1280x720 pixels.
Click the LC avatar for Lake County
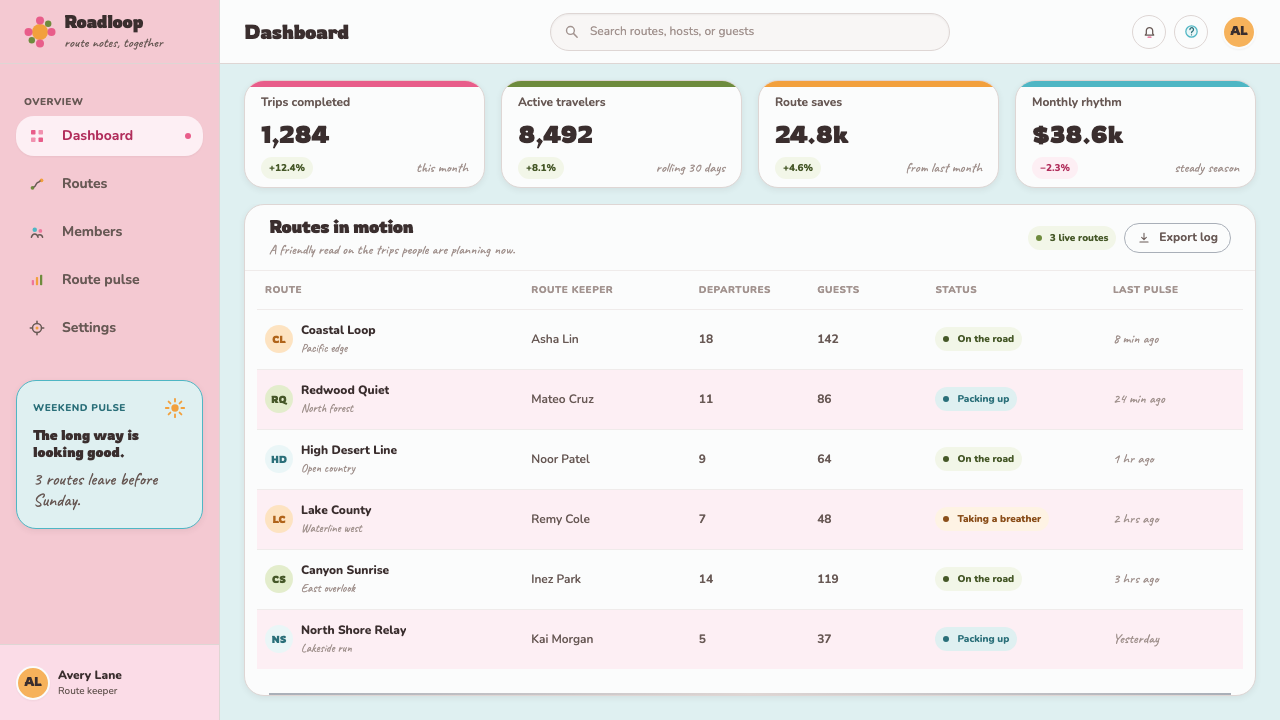pos(279,519)
